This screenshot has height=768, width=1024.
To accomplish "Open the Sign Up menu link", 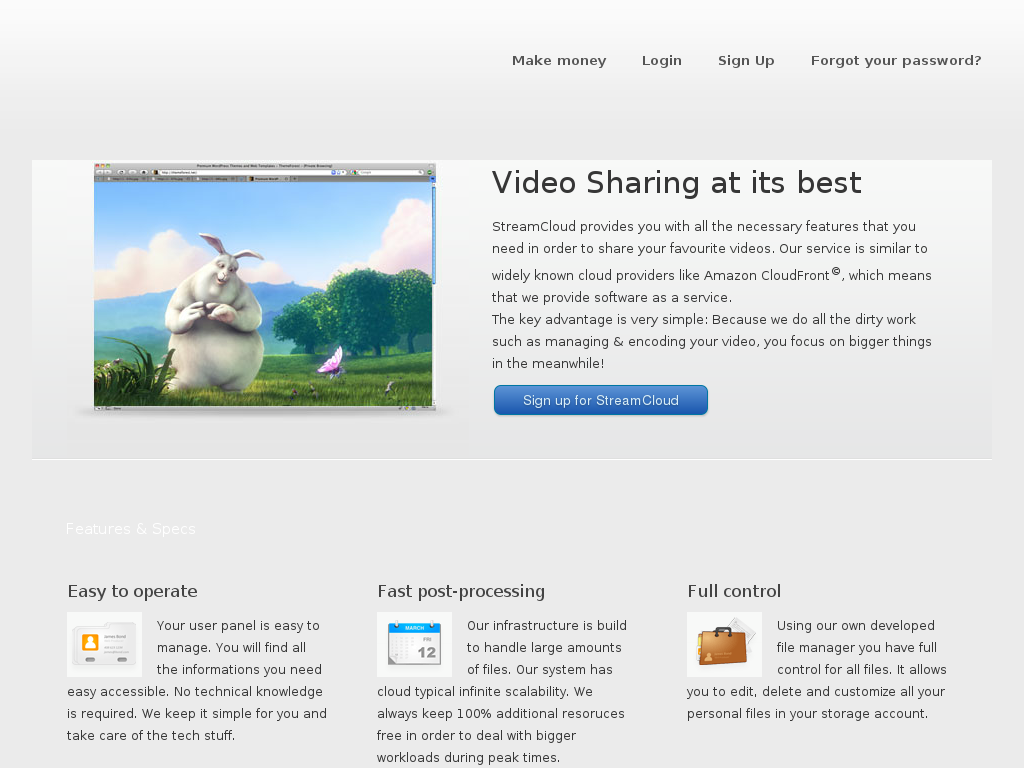I will click(x=746, y=61).
